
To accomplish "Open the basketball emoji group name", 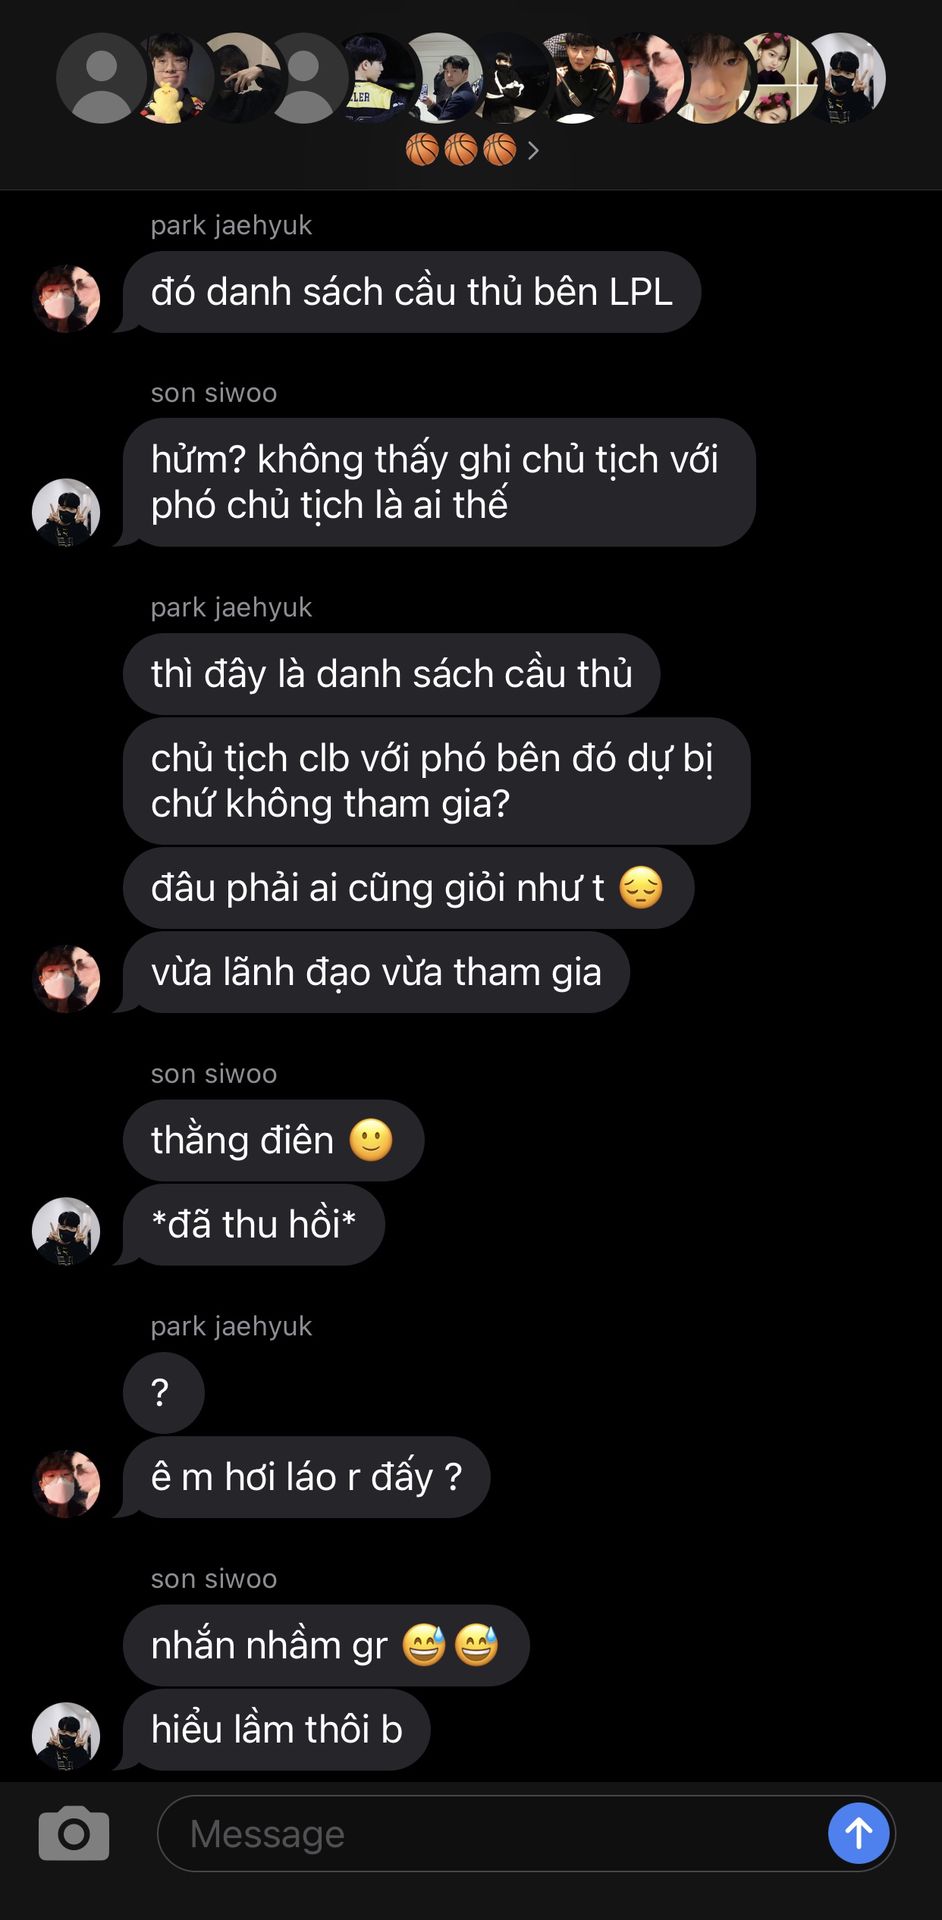I will pos(461,150).
